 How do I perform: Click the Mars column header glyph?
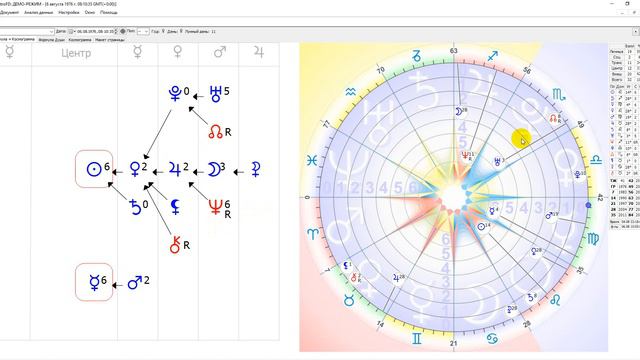coord(220,52)
